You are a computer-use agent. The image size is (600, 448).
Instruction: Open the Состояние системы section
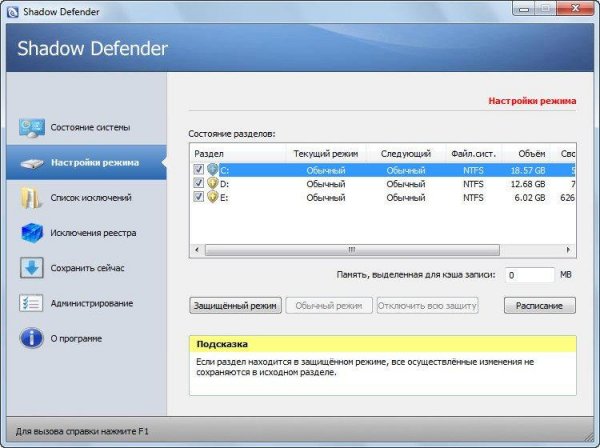pos(86,127)
